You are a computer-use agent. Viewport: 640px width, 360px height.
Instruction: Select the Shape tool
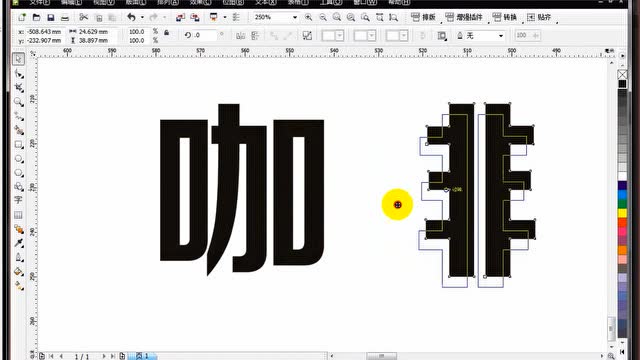18,74
